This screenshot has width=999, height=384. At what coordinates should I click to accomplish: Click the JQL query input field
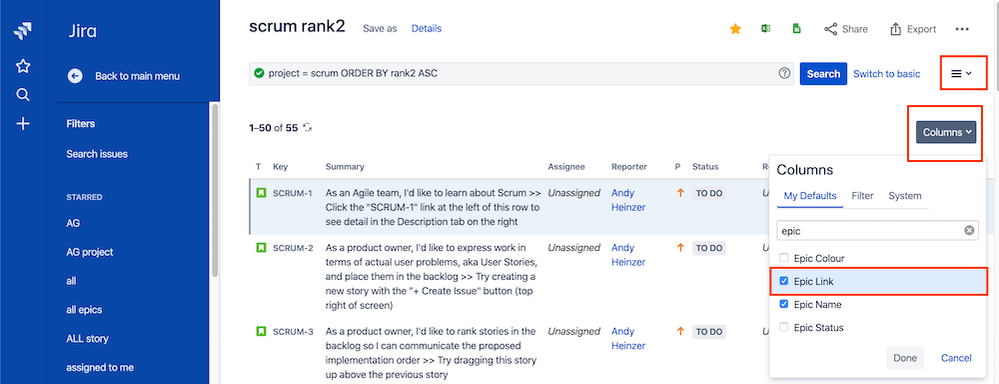click(x=521, y=74)
